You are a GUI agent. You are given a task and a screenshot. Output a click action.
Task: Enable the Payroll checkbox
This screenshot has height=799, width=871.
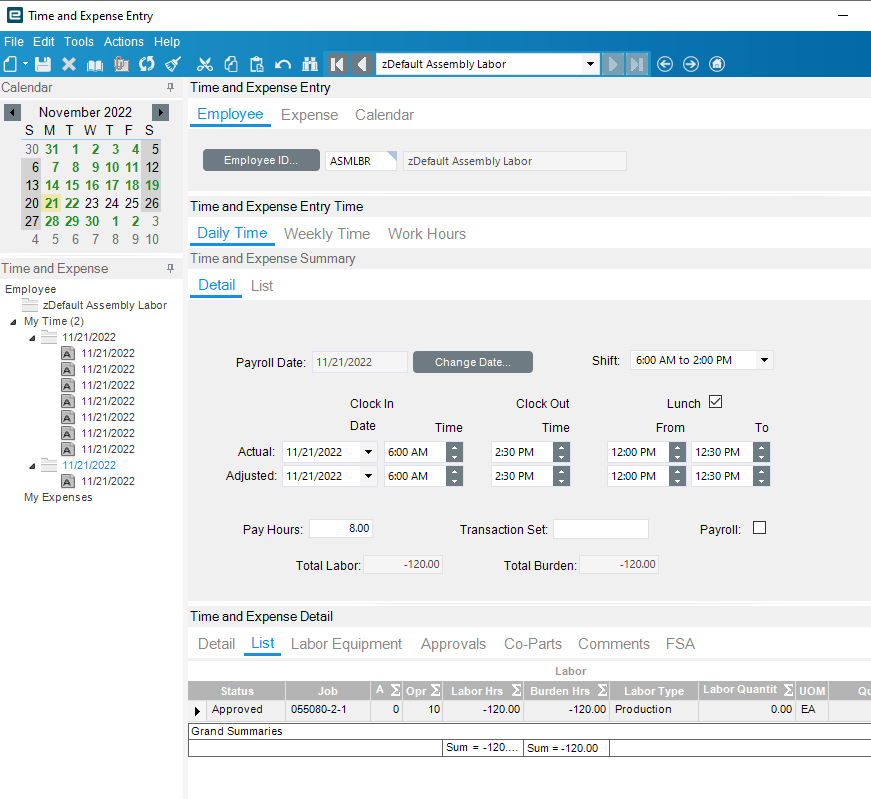tap(759, 528)
